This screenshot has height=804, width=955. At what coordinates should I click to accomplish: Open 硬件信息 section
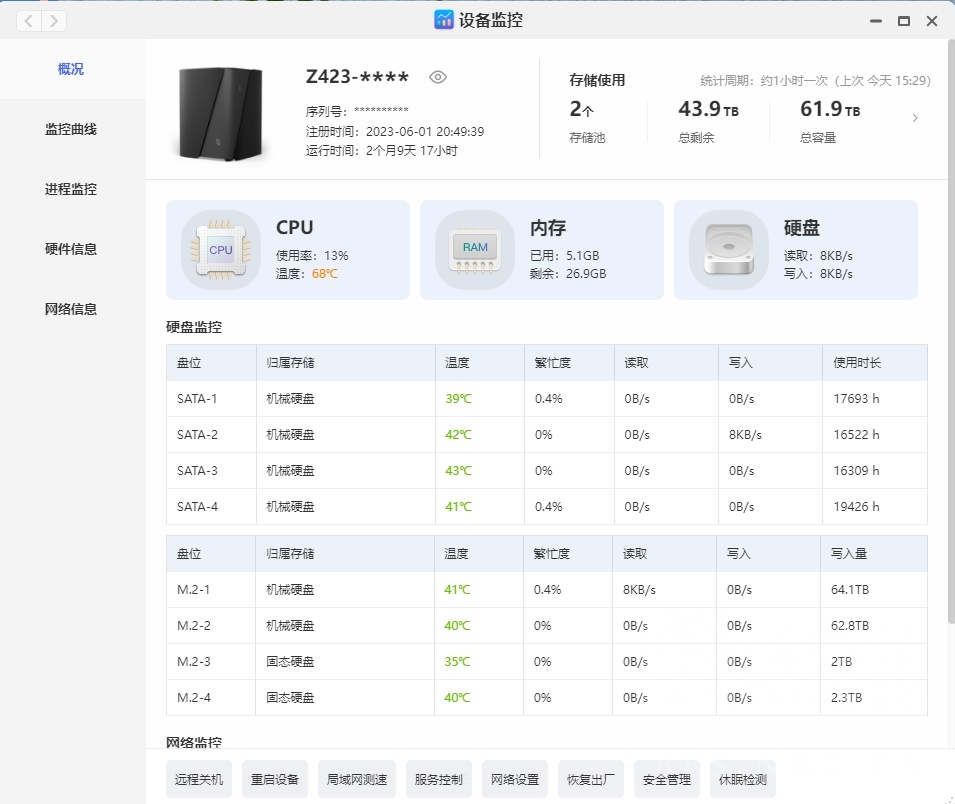pos(71,249)
